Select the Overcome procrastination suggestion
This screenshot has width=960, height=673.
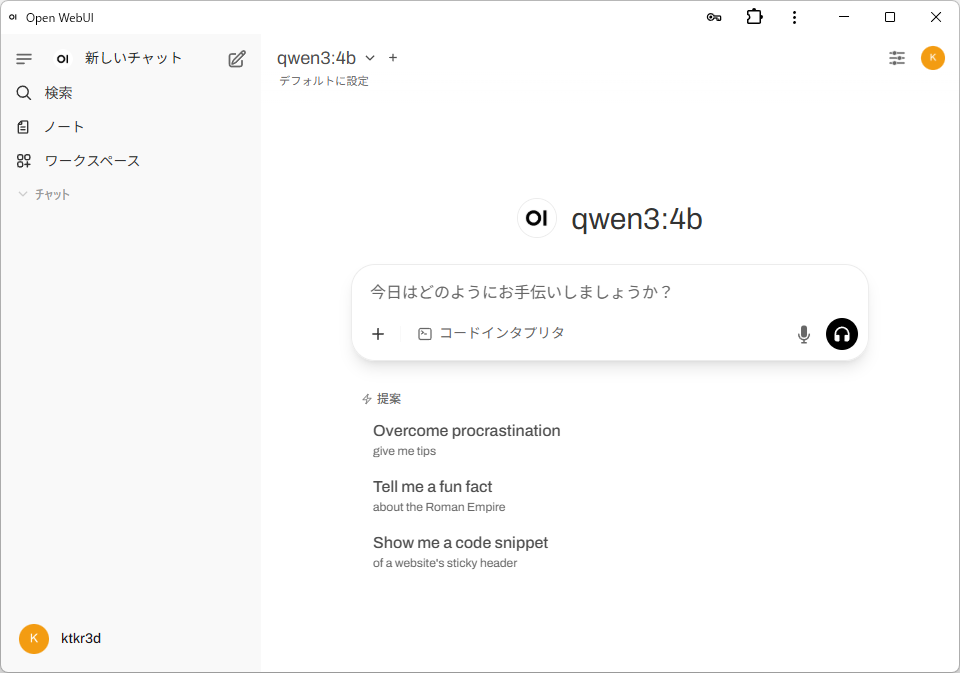pyautogui.click(x=467, y=440)
